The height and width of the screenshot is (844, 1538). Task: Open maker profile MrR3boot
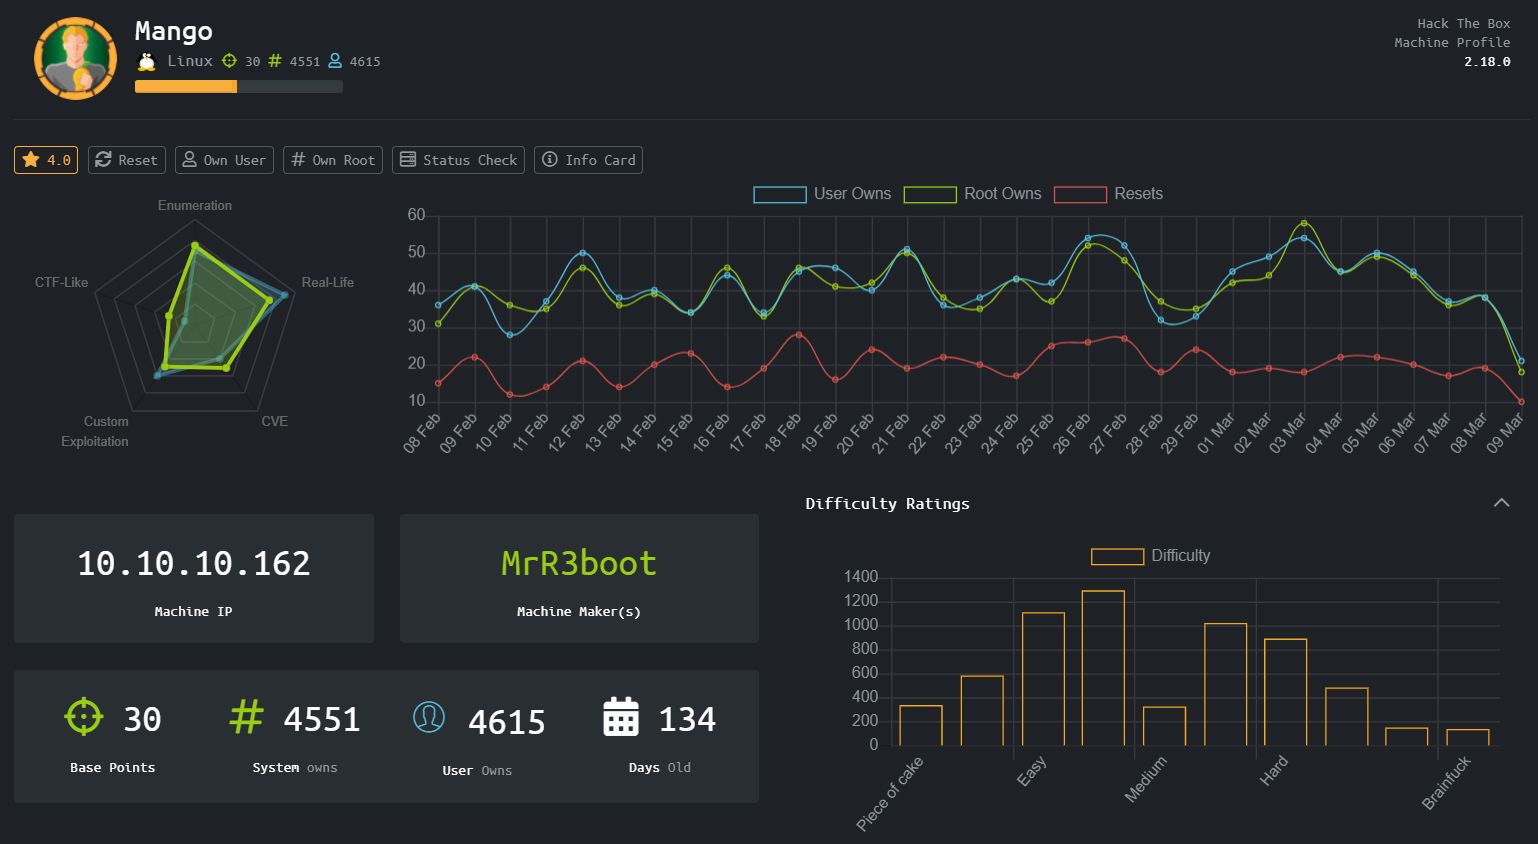click(x=579, y=564)
